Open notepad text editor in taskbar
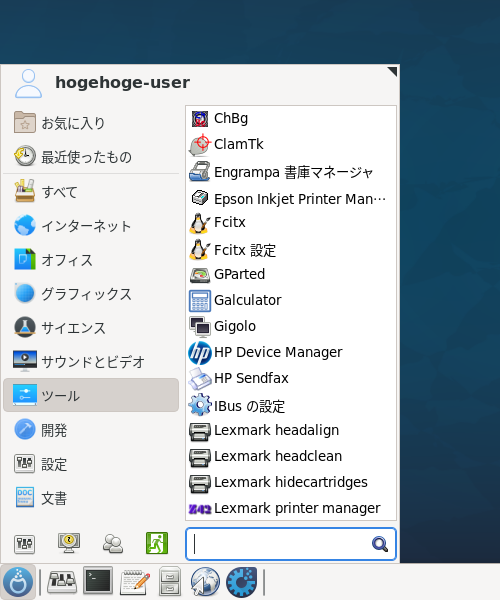This screenshot has height=600, width=500. tap(135, 582)
